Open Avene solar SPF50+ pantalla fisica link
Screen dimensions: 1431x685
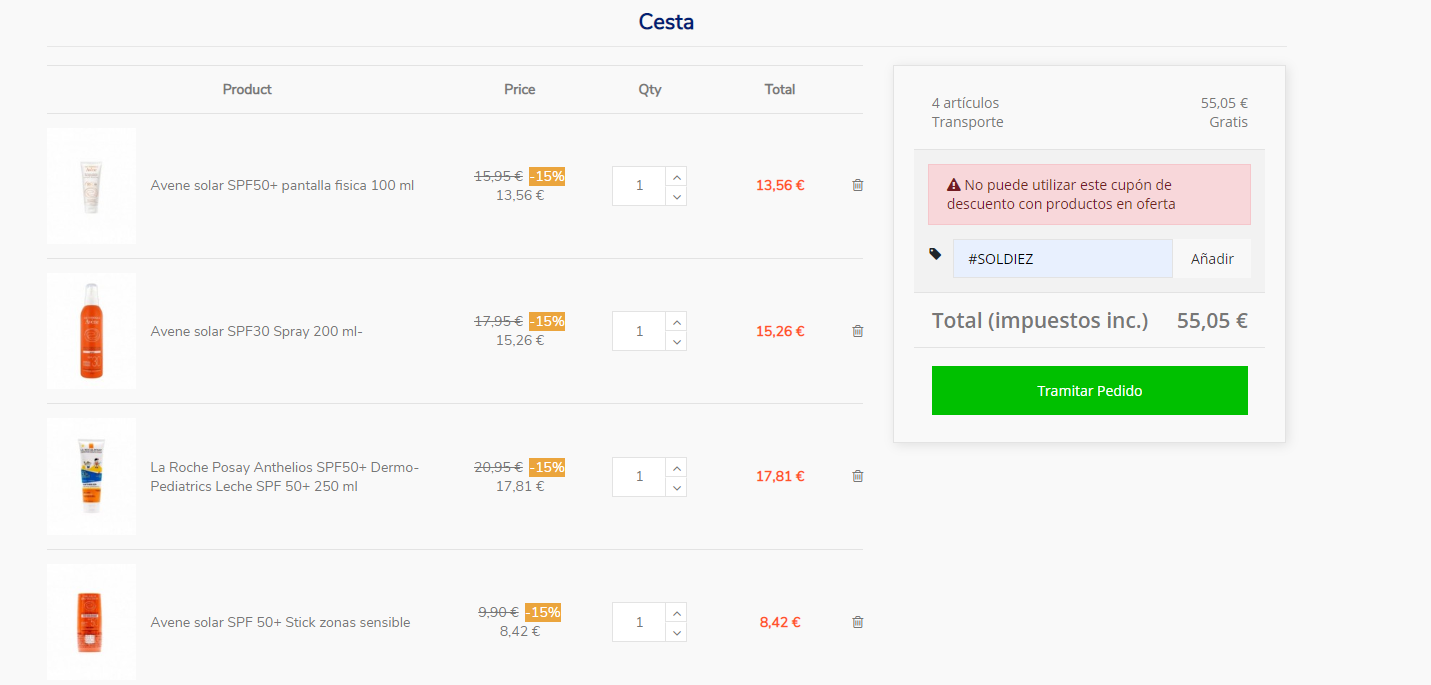pyautogui.click(x=282, y=185)
